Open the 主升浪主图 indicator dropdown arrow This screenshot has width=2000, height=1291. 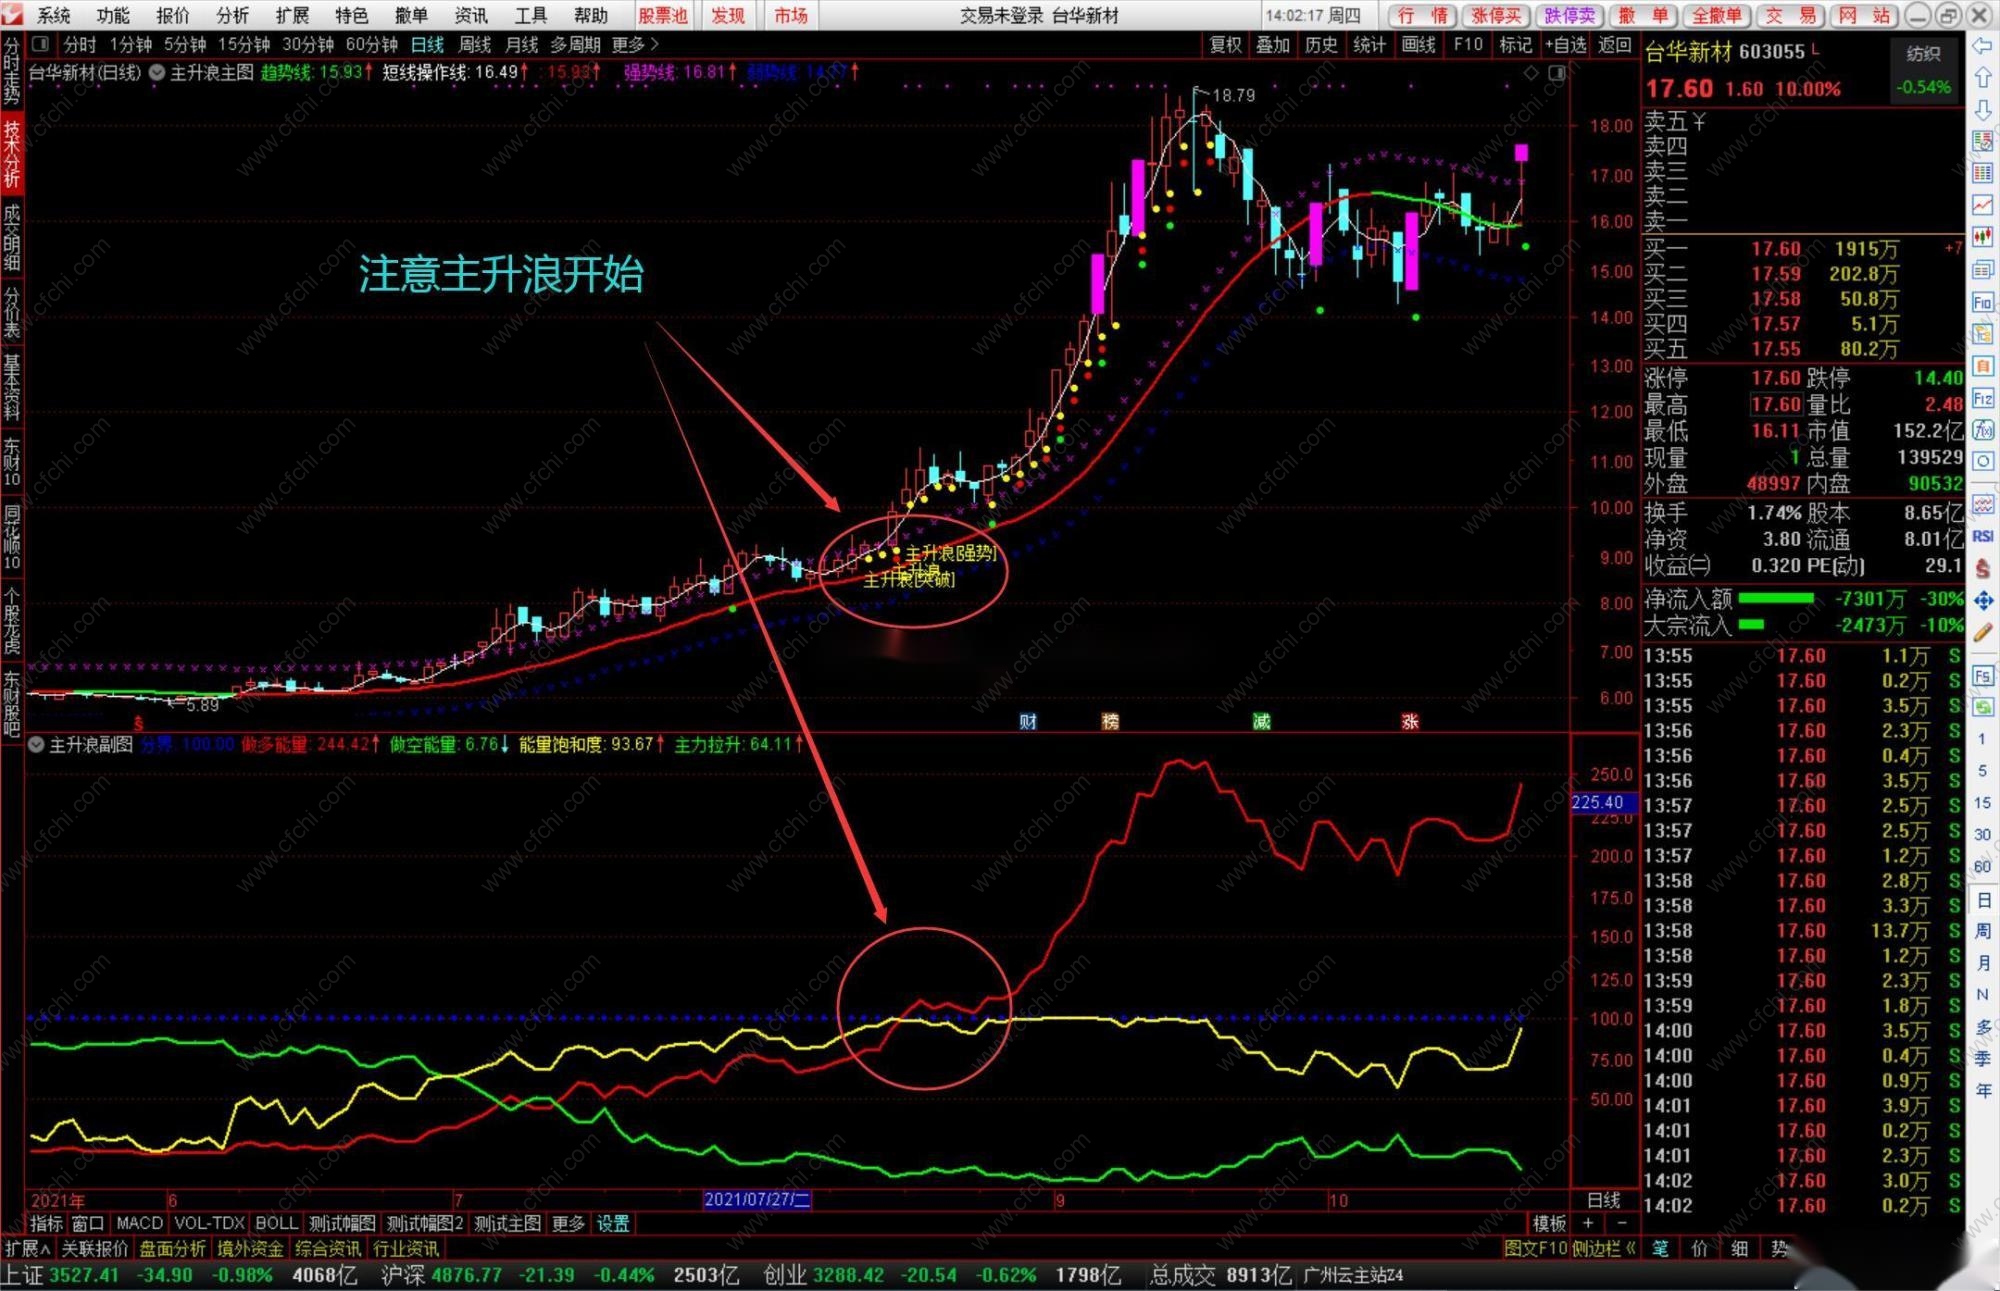pos(157,73)
